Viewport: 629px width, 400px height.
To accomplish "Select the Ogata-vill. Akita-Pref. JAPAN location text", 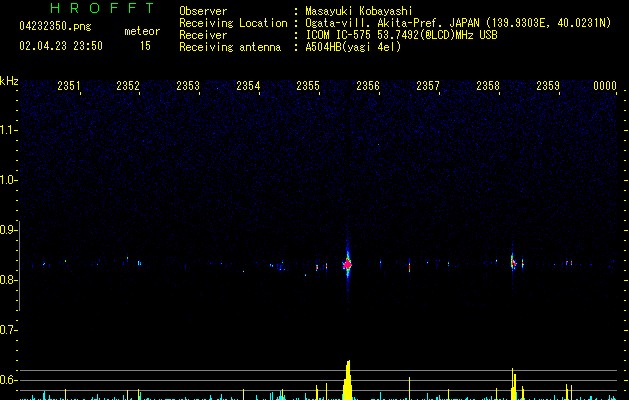I will click(x=458, y=23).
